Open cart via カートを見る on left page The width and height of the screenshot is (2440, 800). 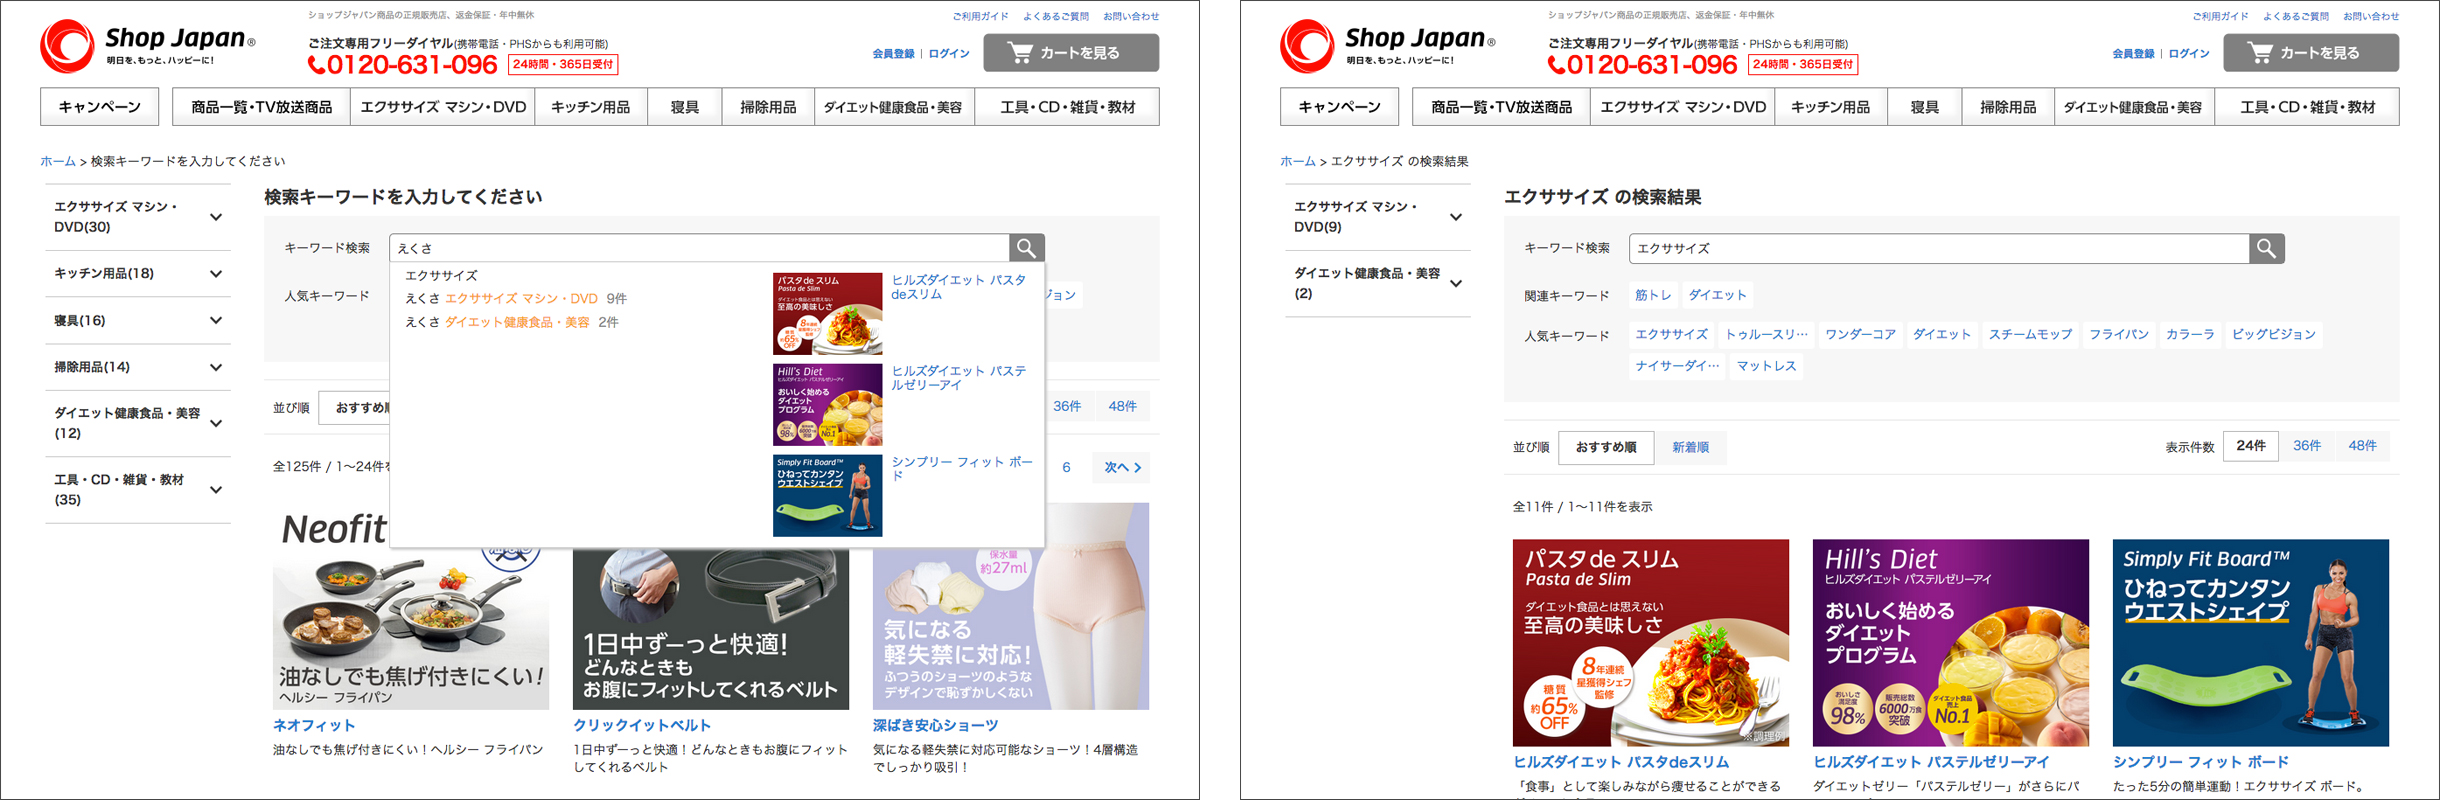1071,53
